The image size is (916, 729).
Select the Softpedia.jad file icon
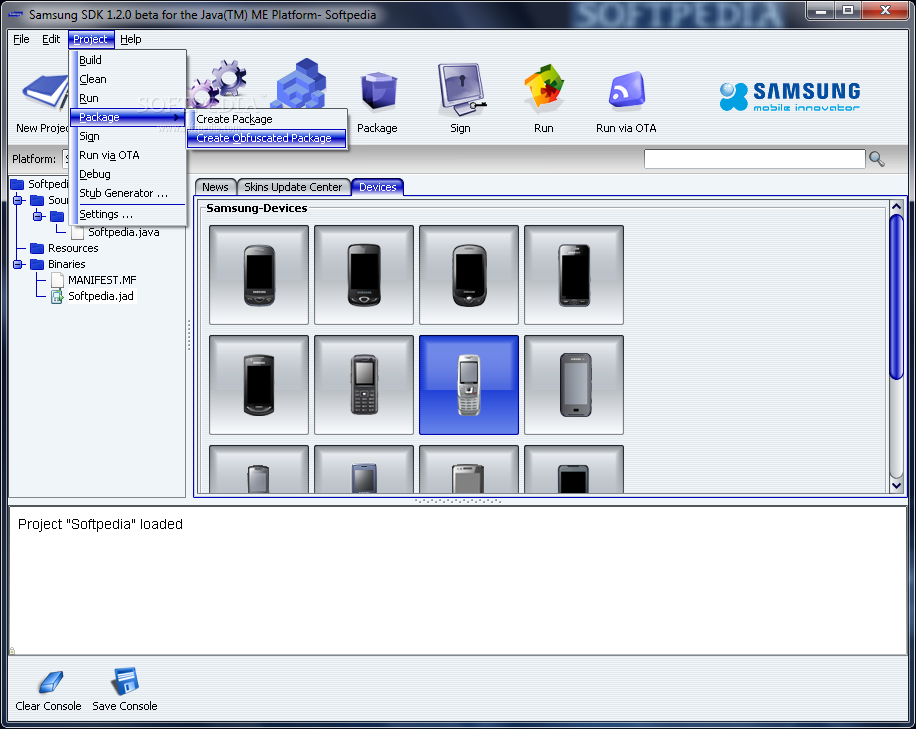[x=57, y=297]
